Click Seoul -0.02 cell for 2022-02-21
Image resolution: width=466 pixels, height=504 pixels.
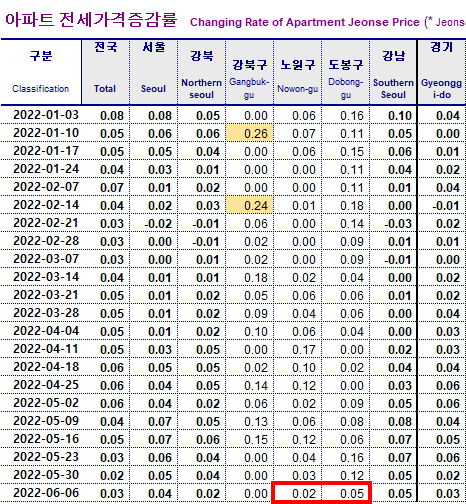(x=154, y=223)
